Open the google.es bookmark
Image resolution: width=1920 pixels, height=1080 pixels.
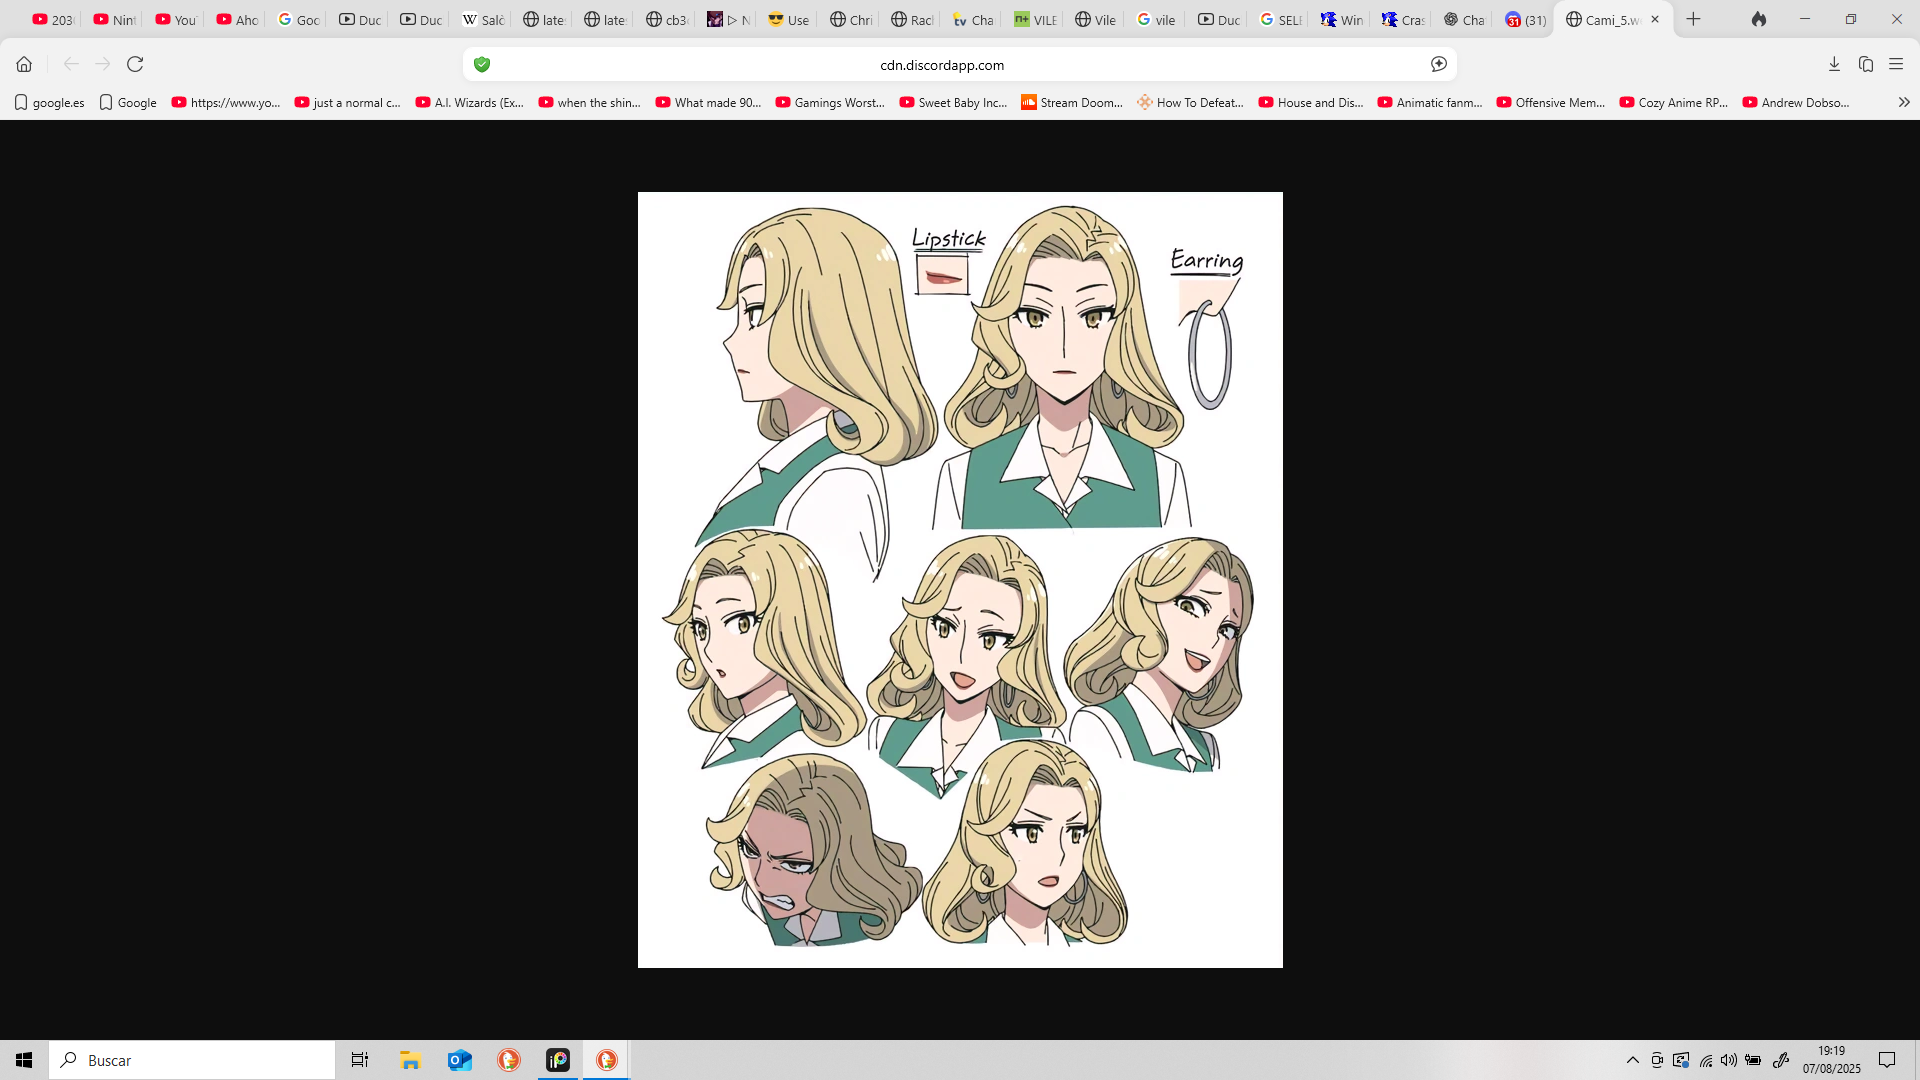pos(49,102)
